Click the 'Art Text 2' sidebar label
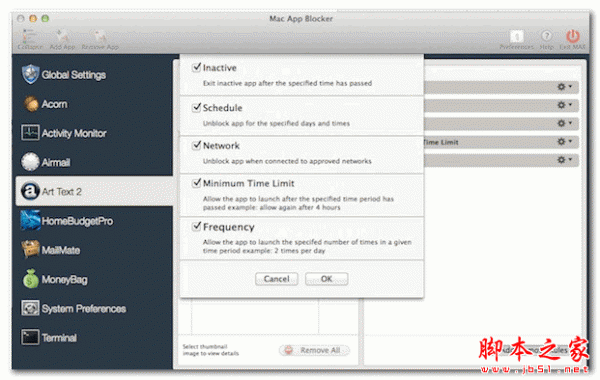This screenshot has width=600, height=380. [62, 191]
